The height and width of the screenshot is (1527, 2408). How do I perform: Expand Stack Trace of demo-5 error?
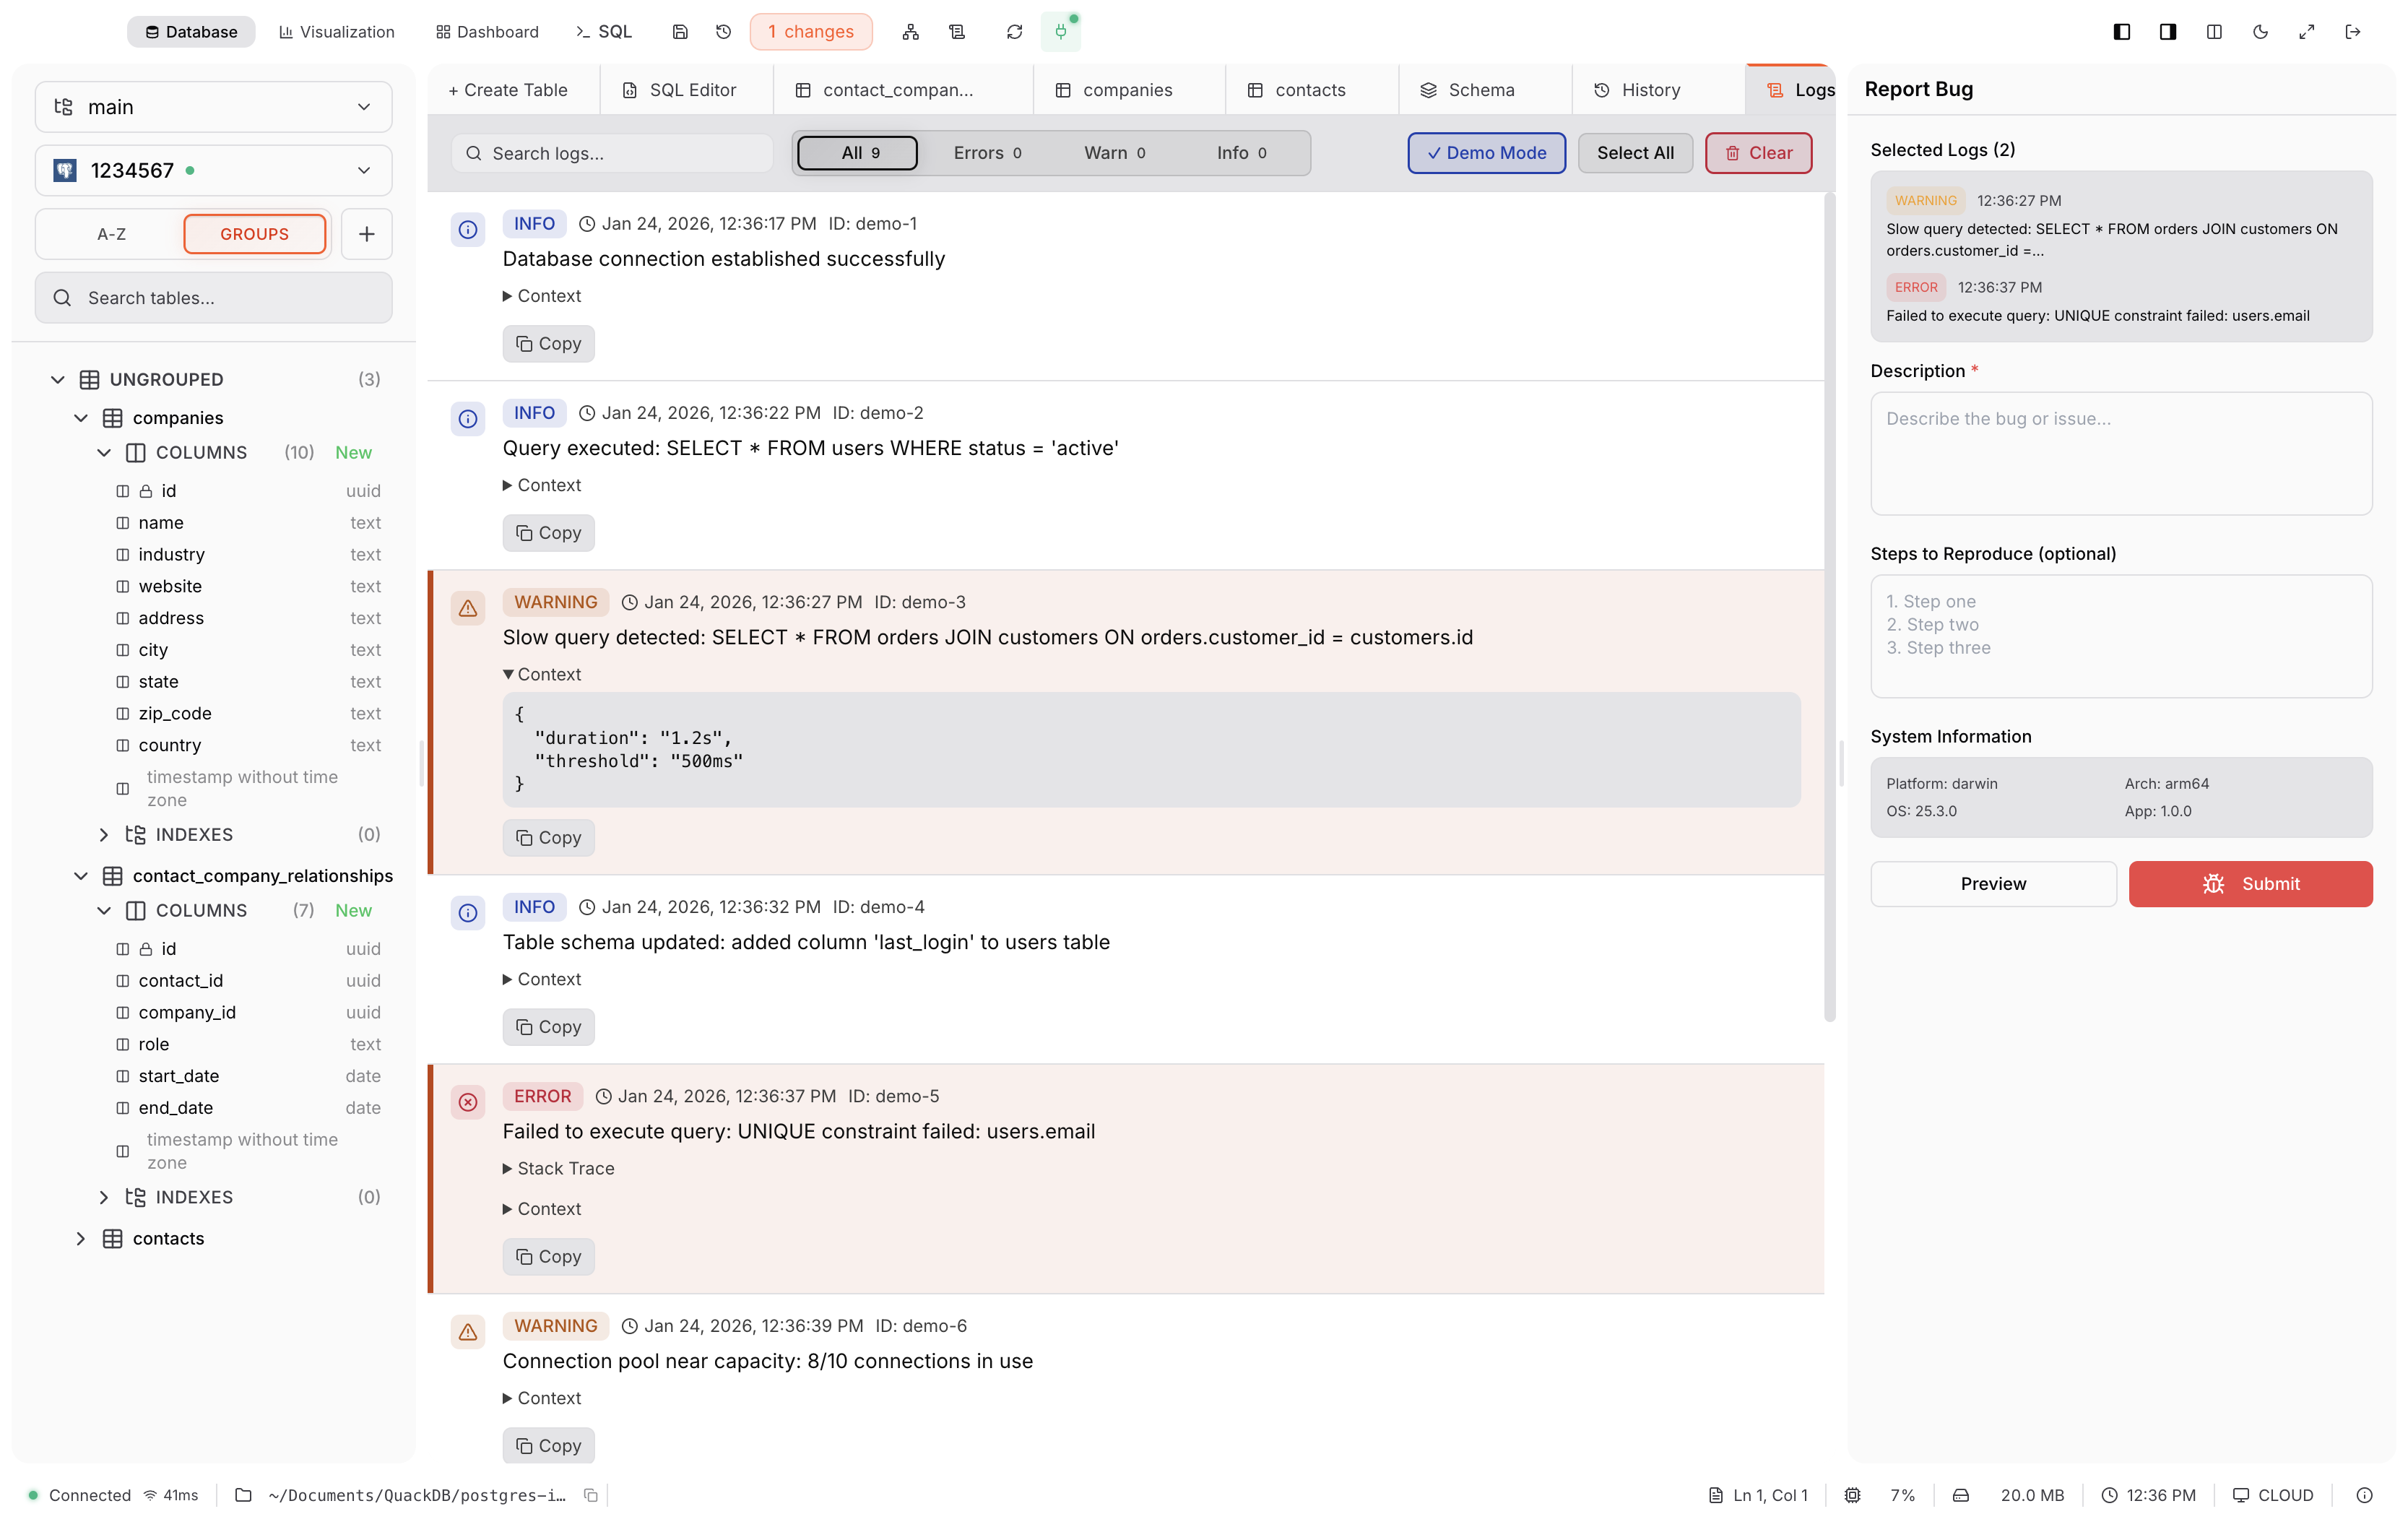[558, 1169]
